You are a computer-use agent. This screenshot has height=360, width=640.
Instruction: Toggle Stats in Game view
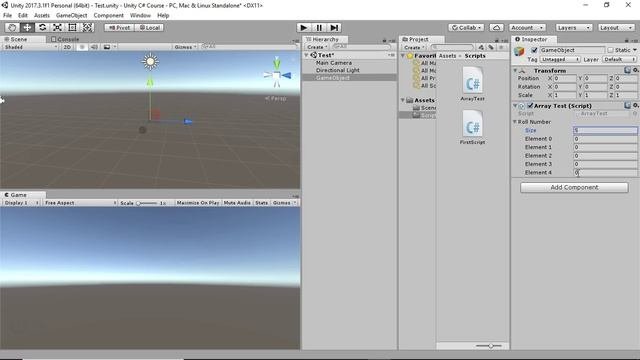coord(262,202)
